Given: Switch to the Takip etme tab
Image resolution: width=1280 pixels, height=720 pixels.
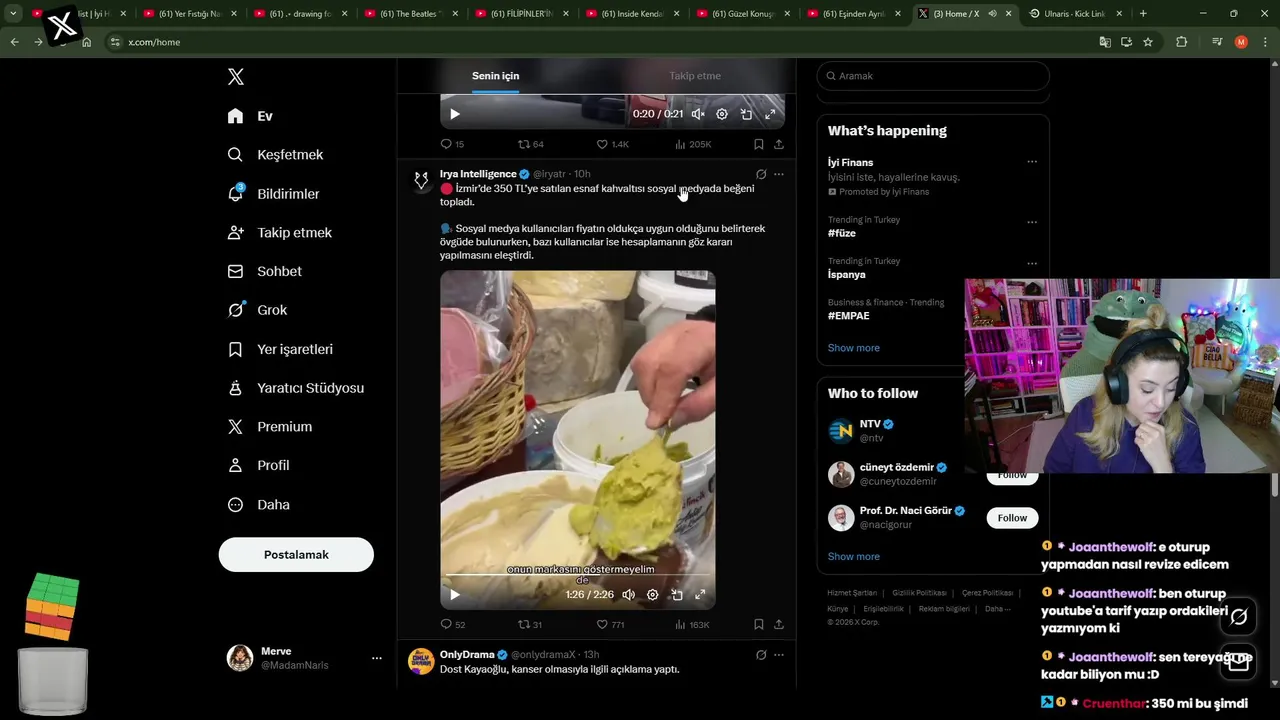Looking at the screenshot, I should click(695, 76).
